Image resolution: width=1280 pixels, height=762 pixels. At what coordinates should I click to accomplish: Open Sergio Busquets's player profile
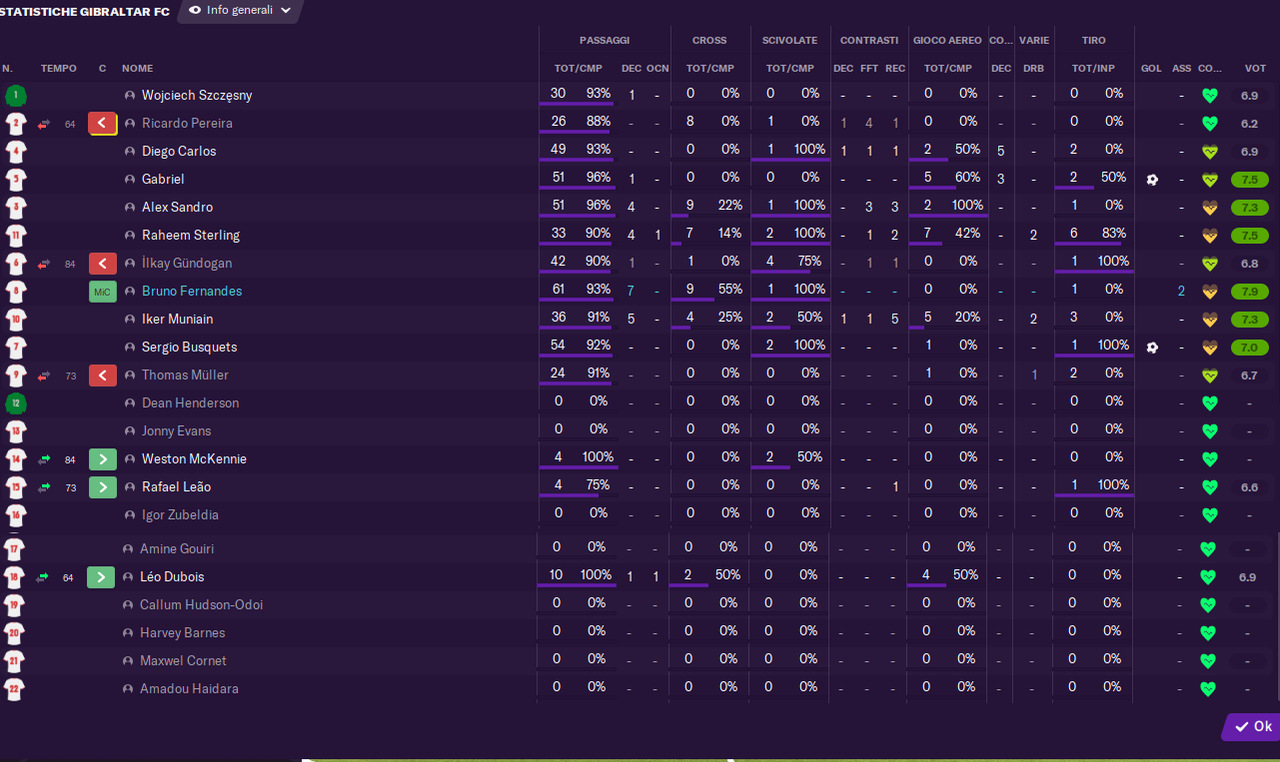tap(189, 348)
